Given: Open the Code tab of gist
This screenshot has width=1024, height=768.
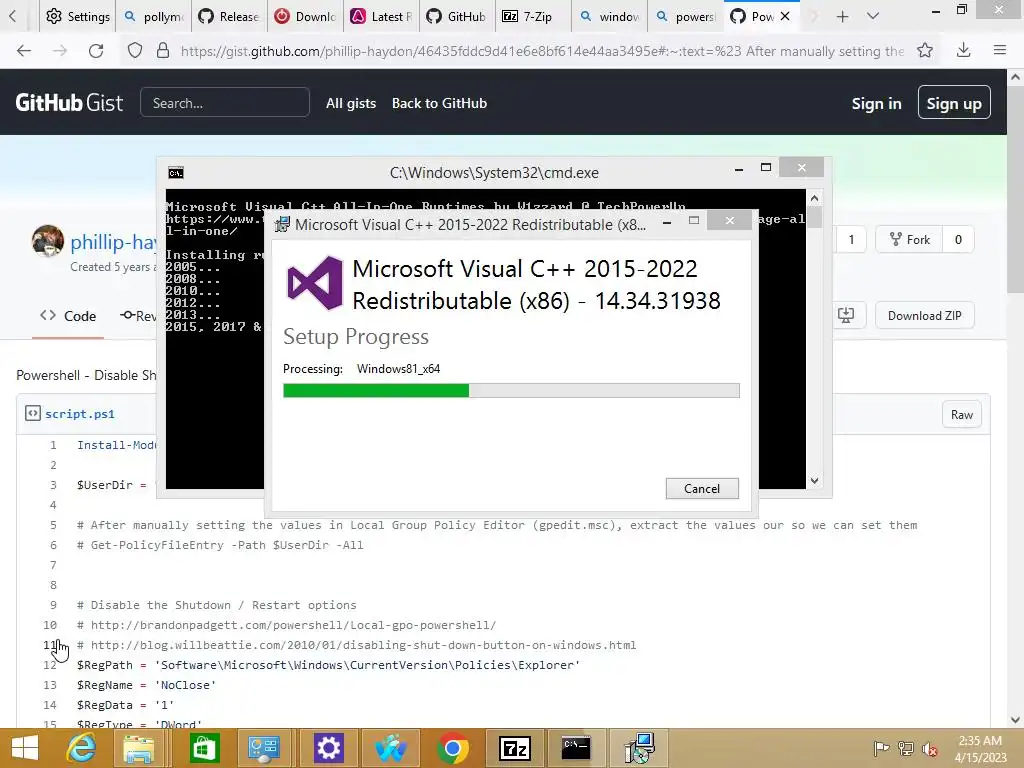Looking at the screenshot, I should pyautogui.click(x=68, y=316).
